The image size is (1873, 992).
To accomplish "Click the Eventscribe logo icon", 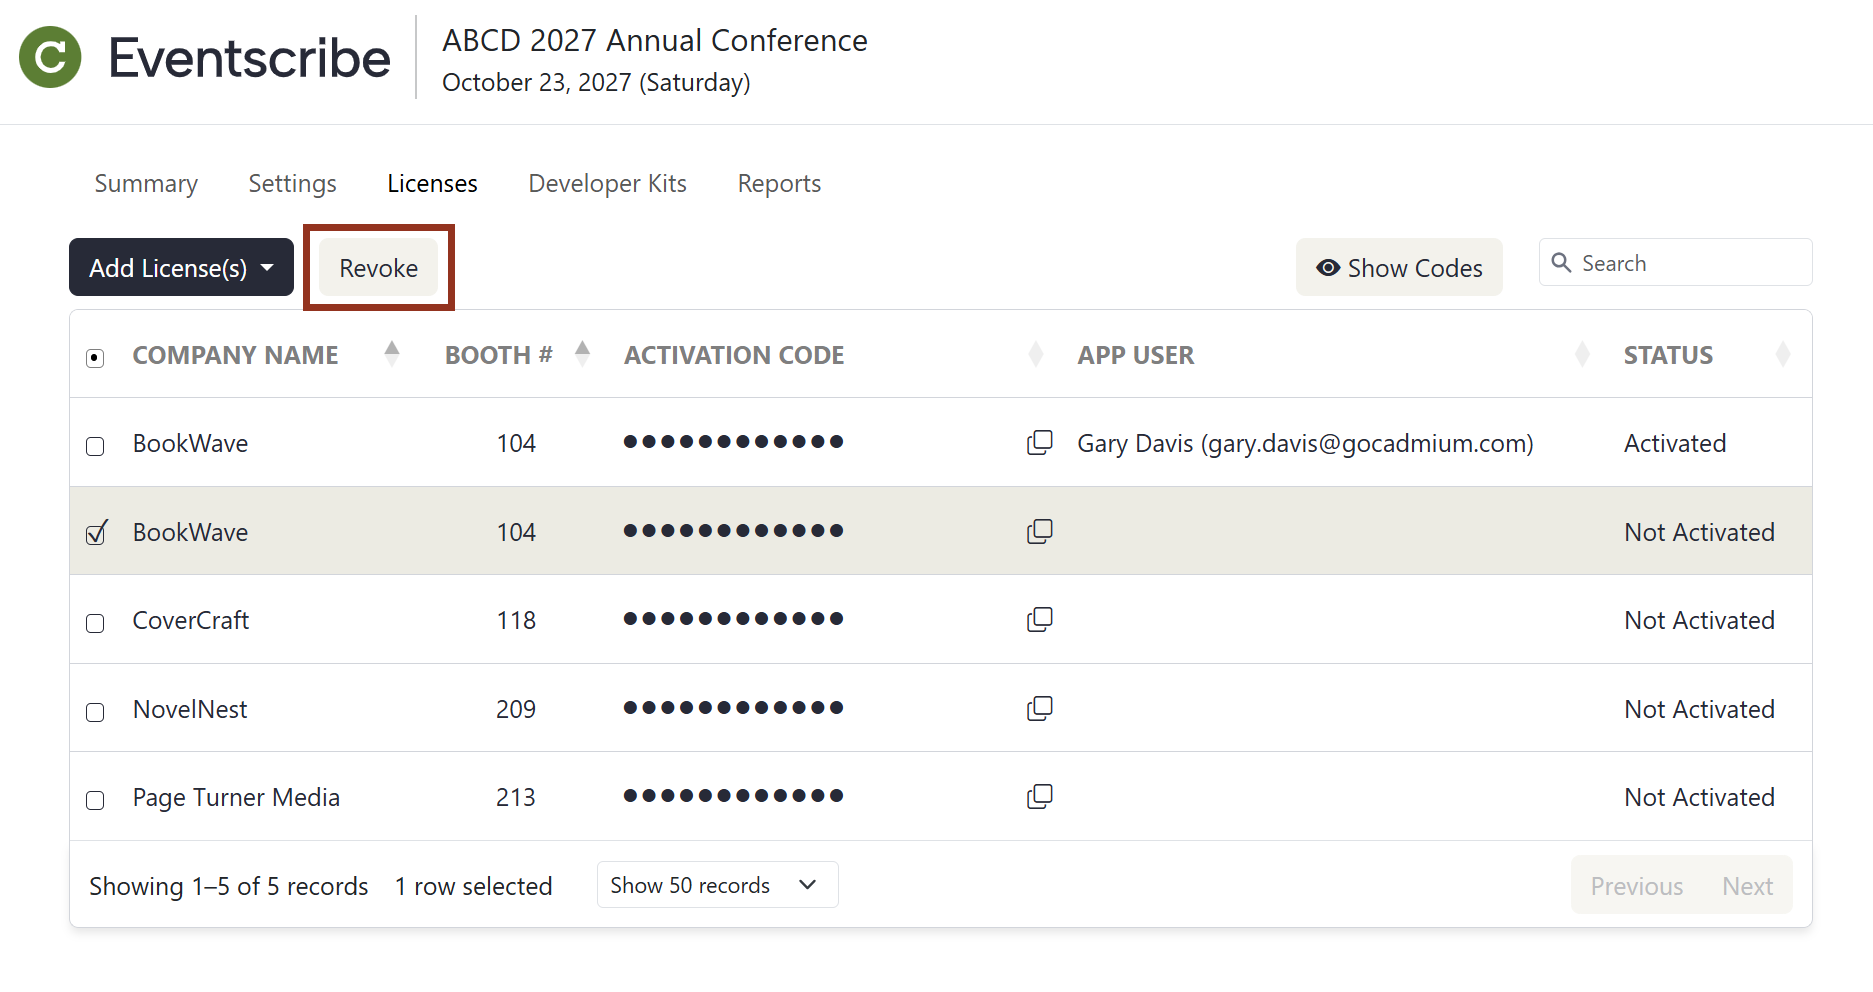I will coord(49,57).
